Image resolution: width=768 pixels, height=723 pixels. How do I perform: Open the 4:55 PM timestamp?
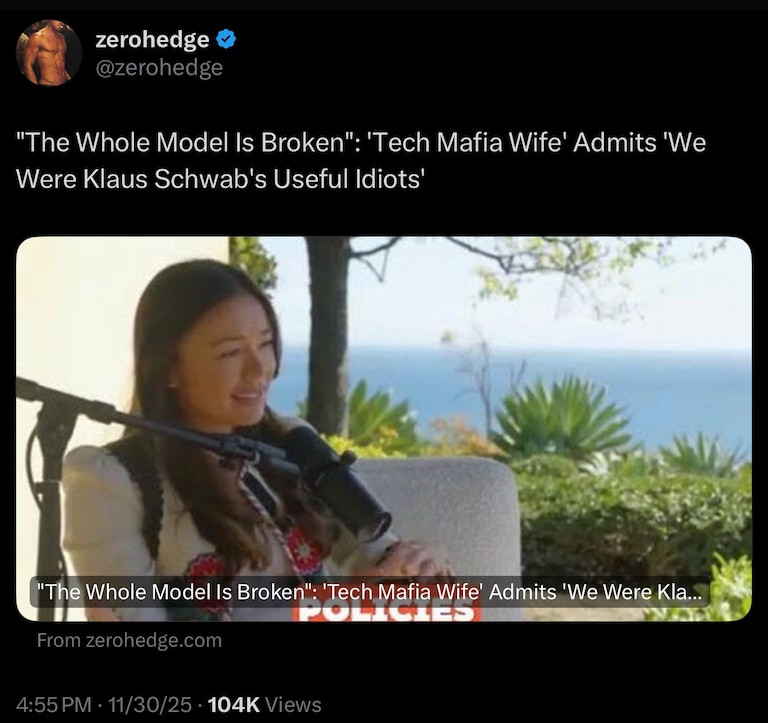pyautogui.click(x=53, y=705)
